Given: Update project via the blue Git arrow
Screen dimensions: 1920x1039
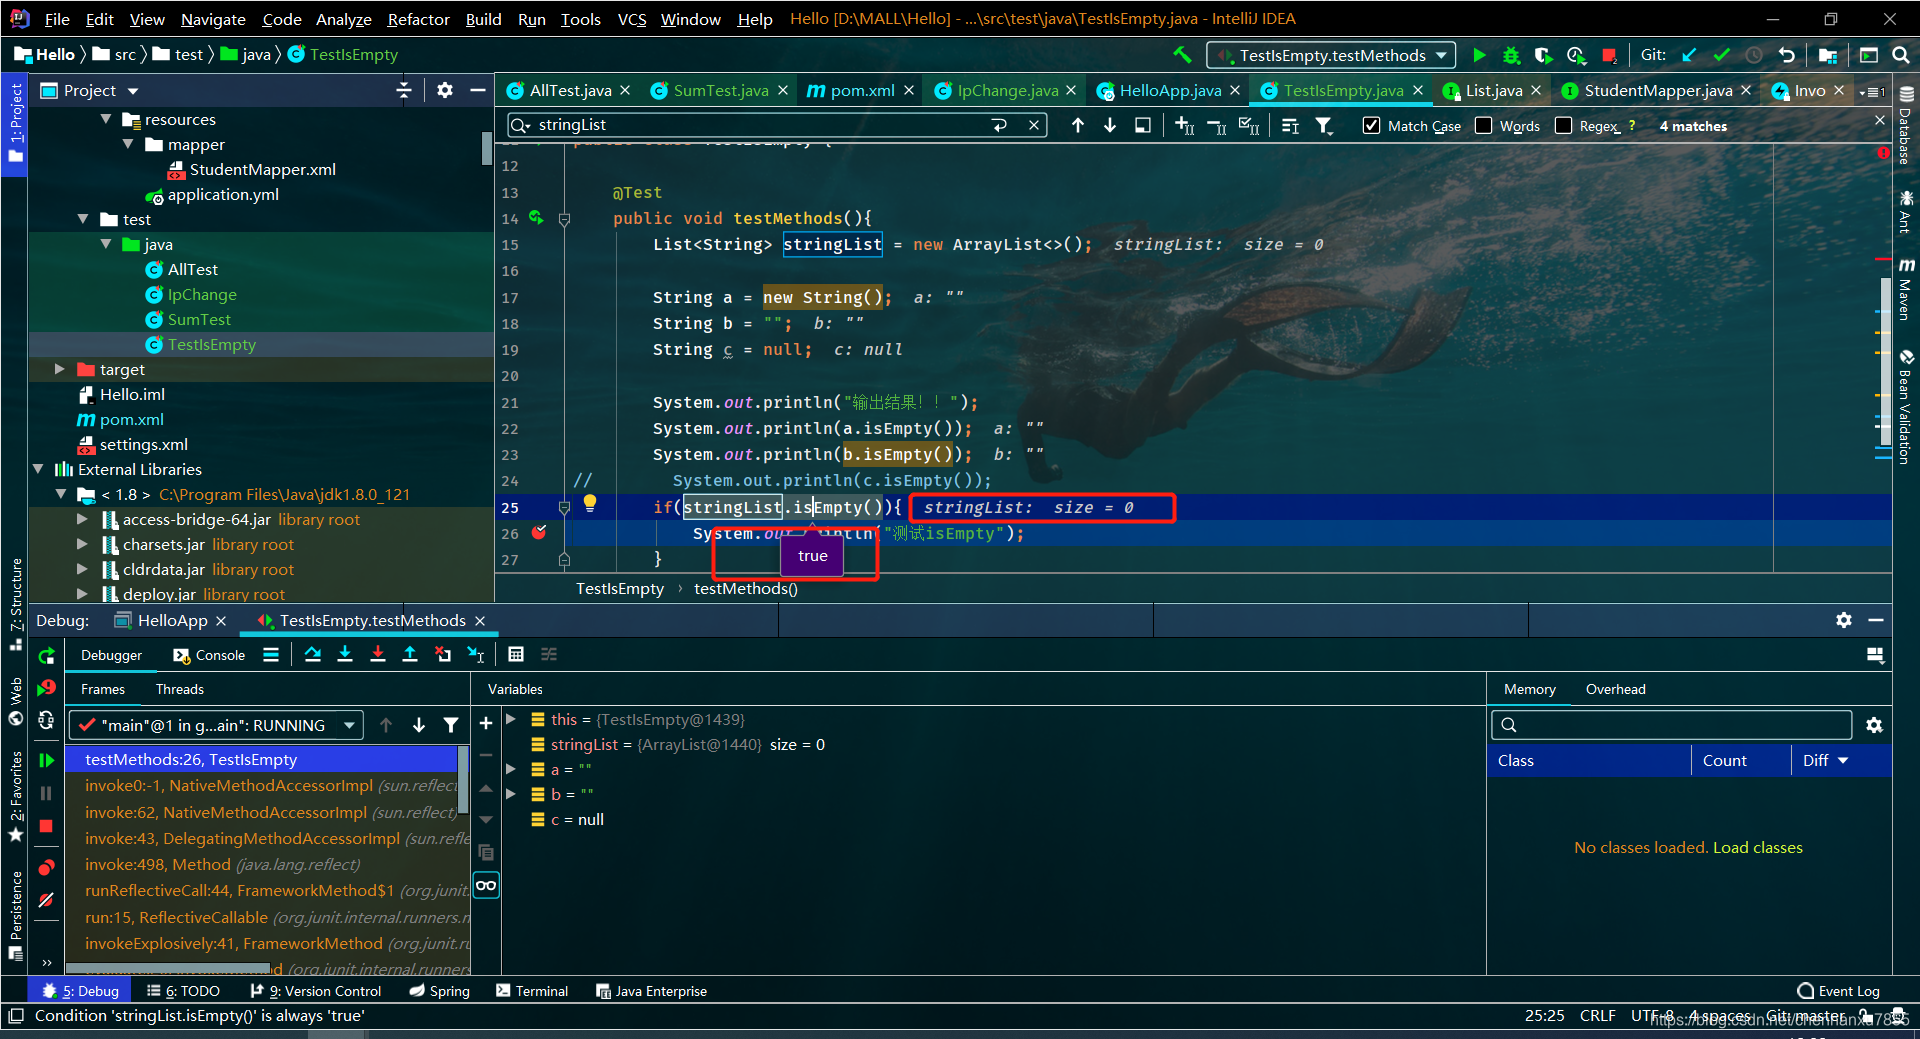Looking at the screenshot, I should click(1689, 55).
